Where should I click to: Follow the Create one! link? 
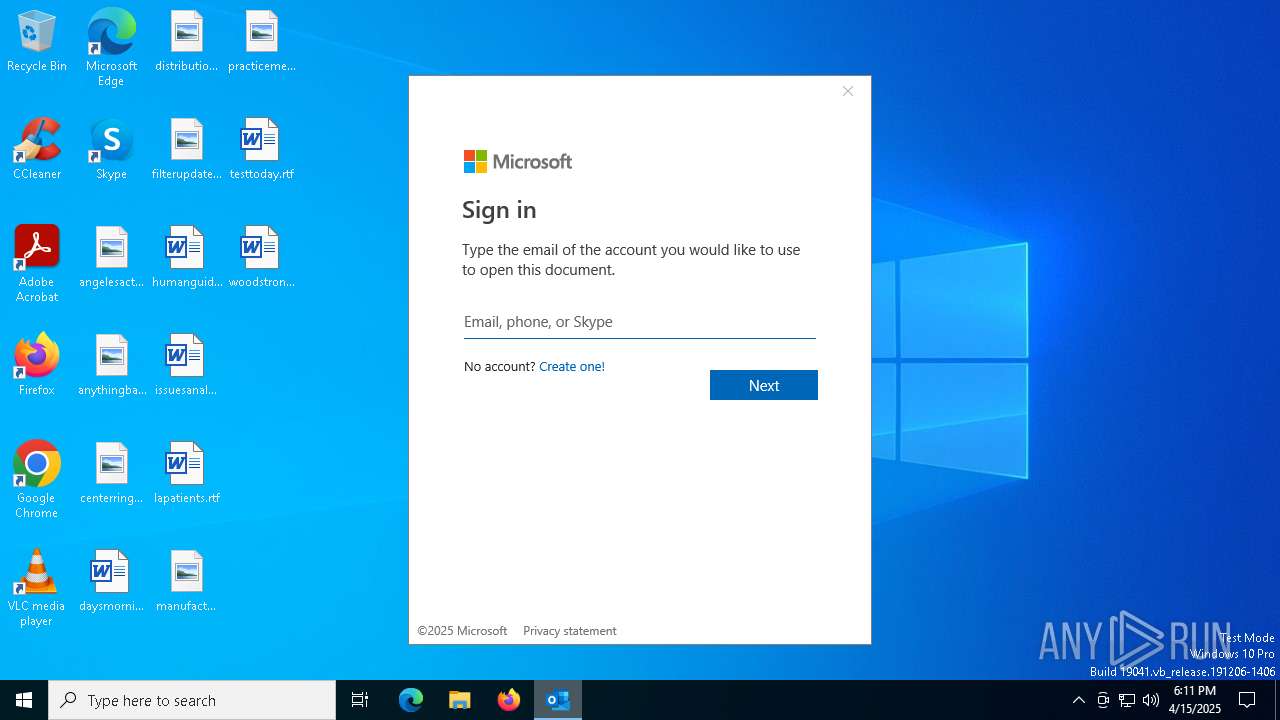coord(572,366)
